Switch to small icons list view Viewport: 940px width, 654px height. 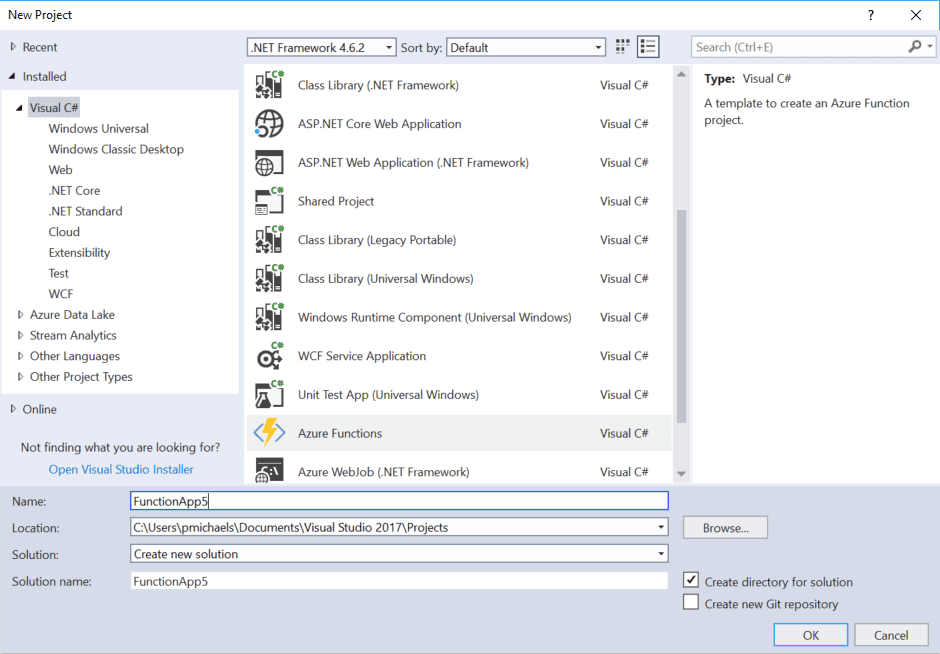(648, 47)
